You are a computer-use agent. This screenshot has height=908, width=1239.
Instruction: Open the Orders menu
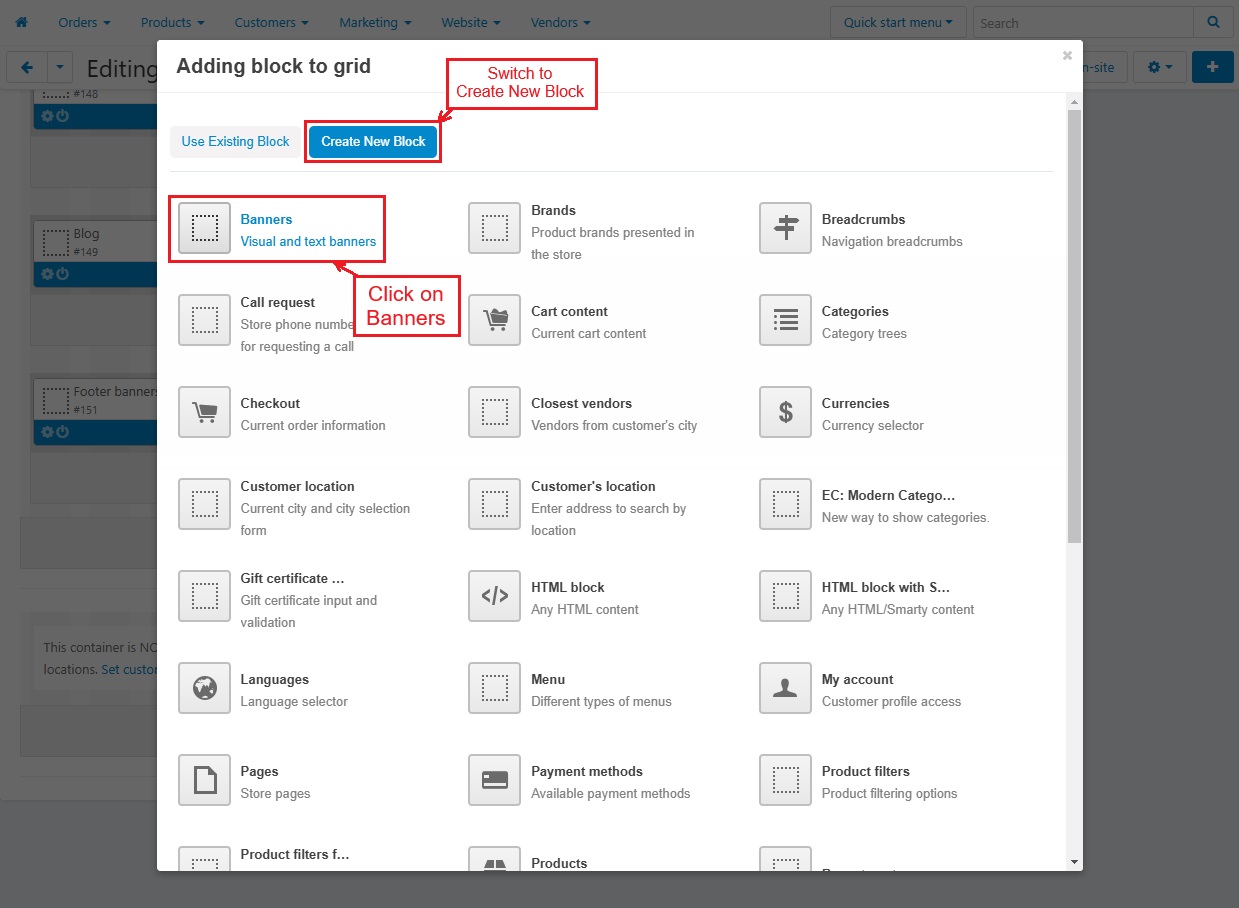coord(84,22)
